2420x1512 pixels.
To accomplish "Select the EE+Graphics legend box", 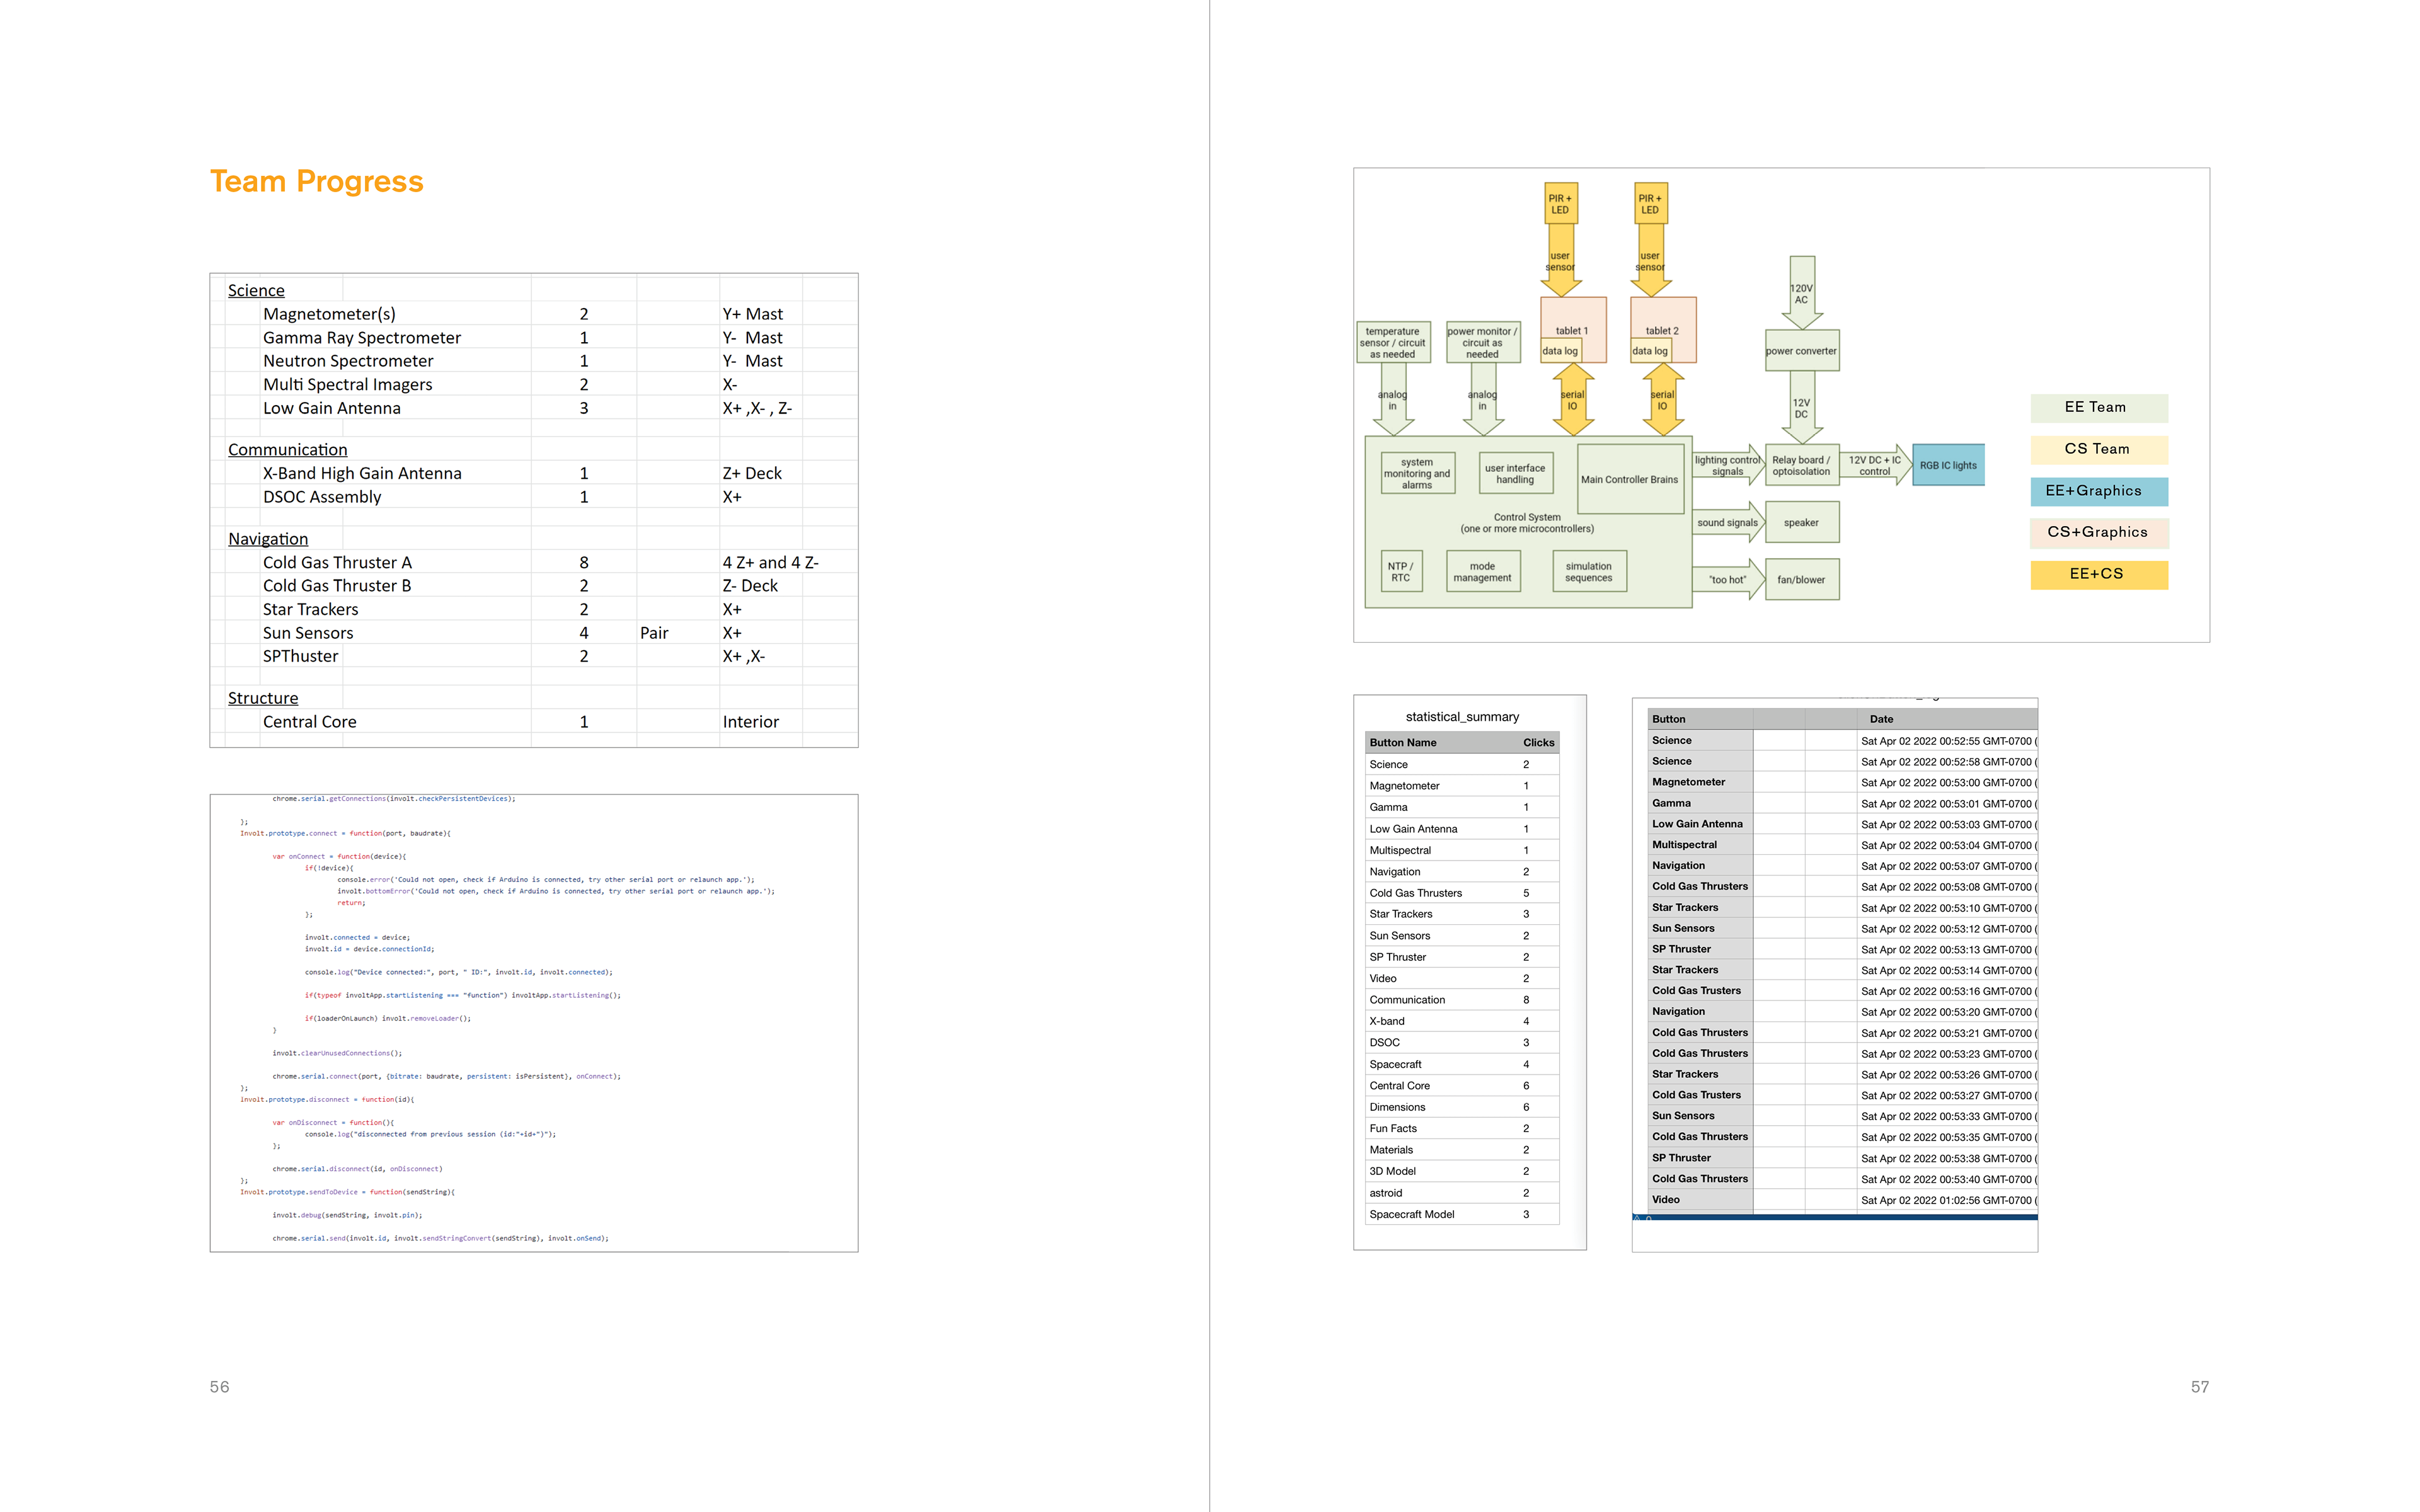I will (2098, 491).
